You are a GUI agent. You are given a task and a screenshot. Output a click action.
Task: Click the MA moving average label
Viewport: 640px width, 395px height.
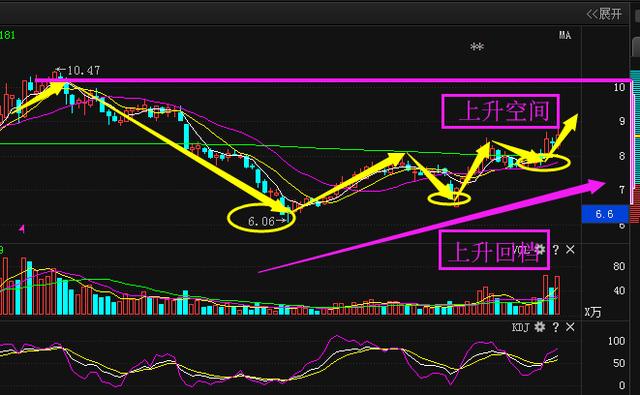(x=565, y=36)
